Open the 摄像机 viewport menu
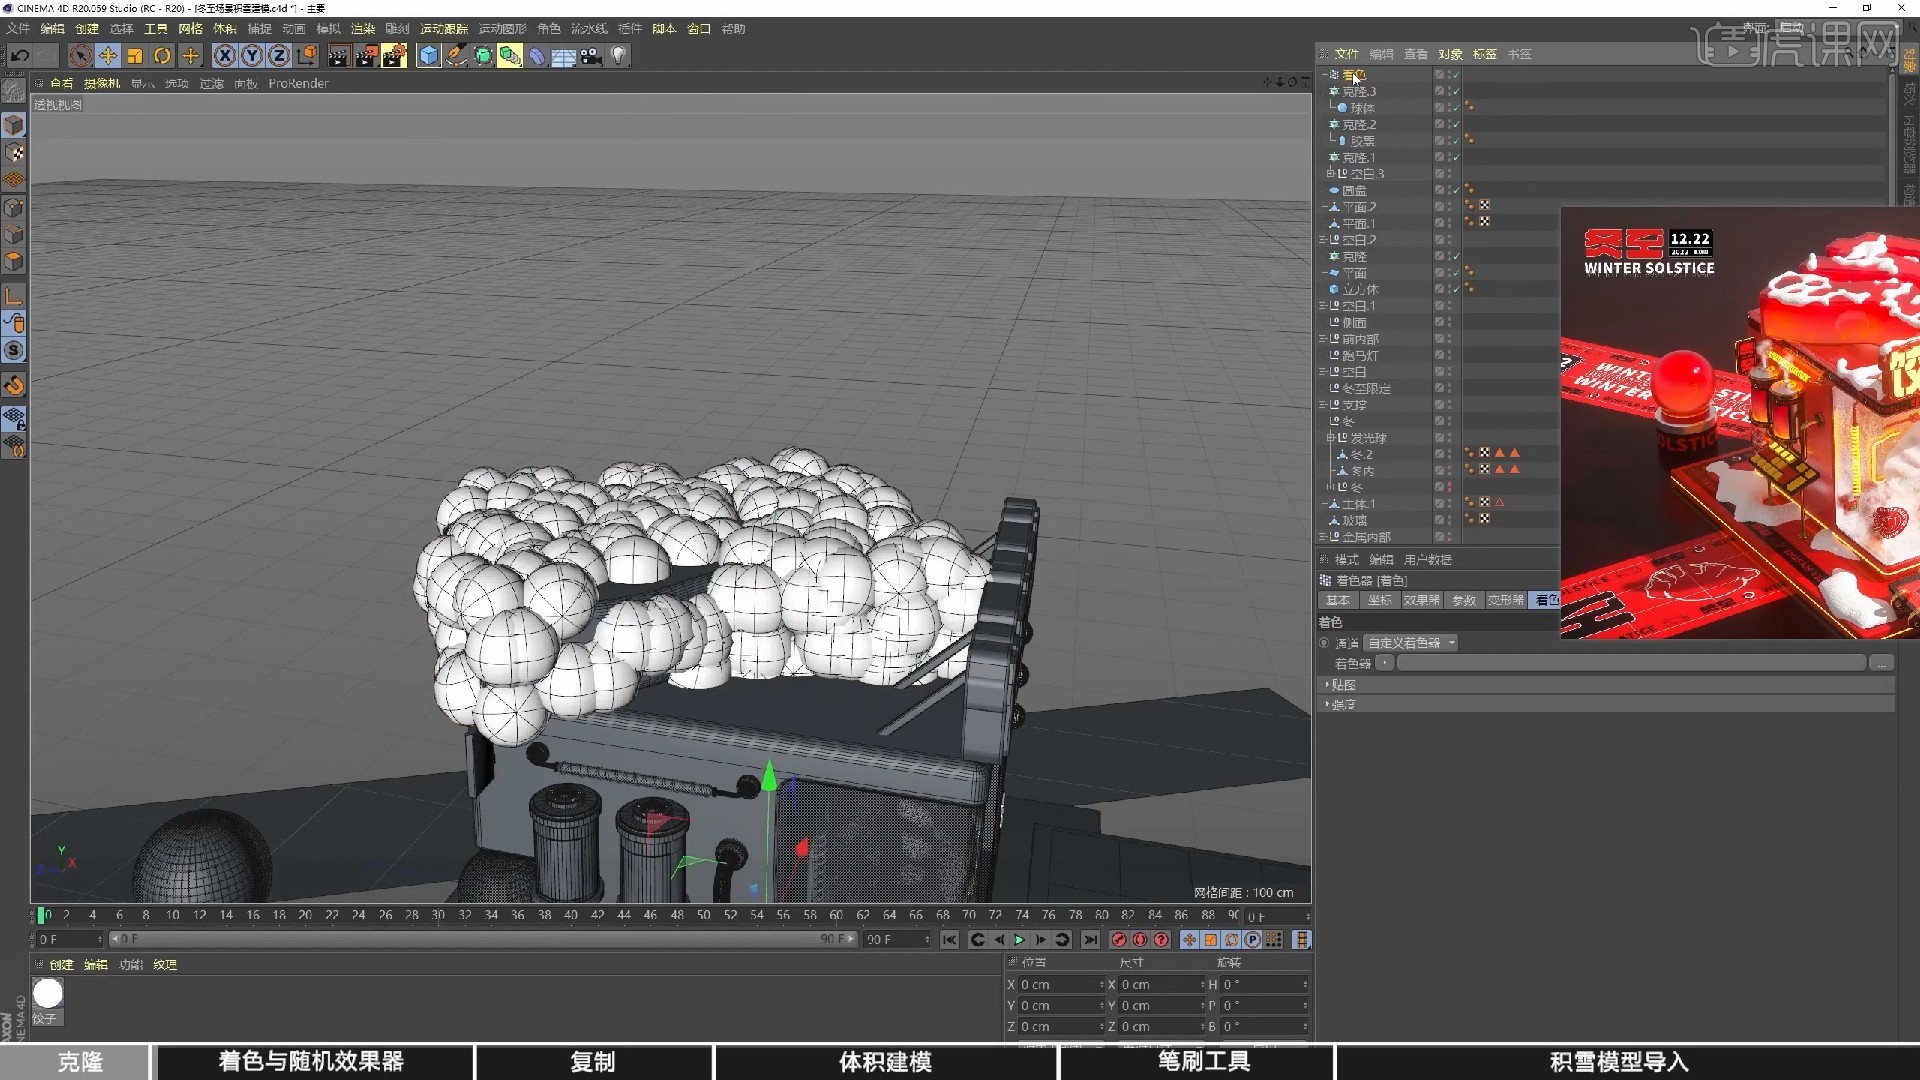 102,84
